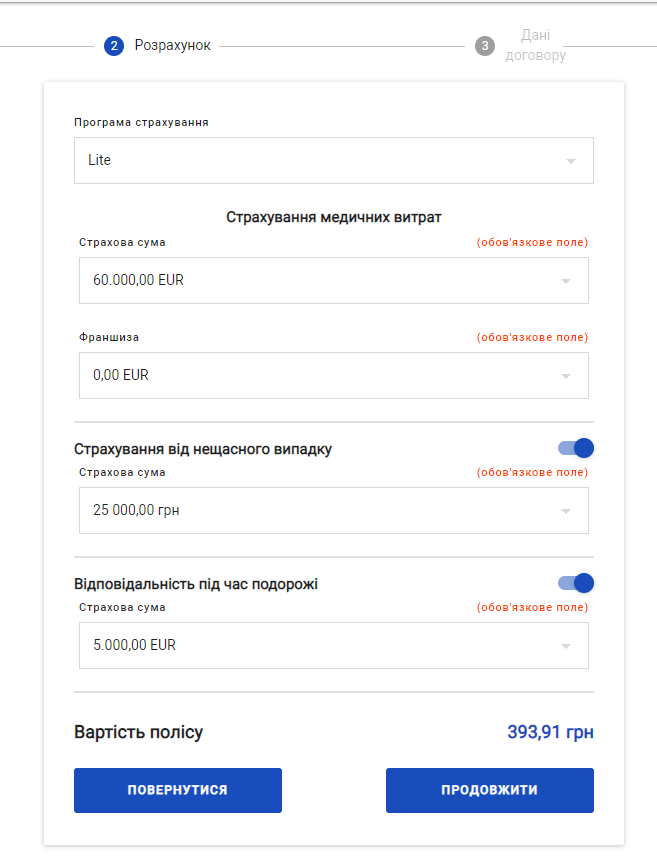The width and height of the screenshot is (657, 867).
Task: Go to the Дані договору step
Action: [535, 45]
